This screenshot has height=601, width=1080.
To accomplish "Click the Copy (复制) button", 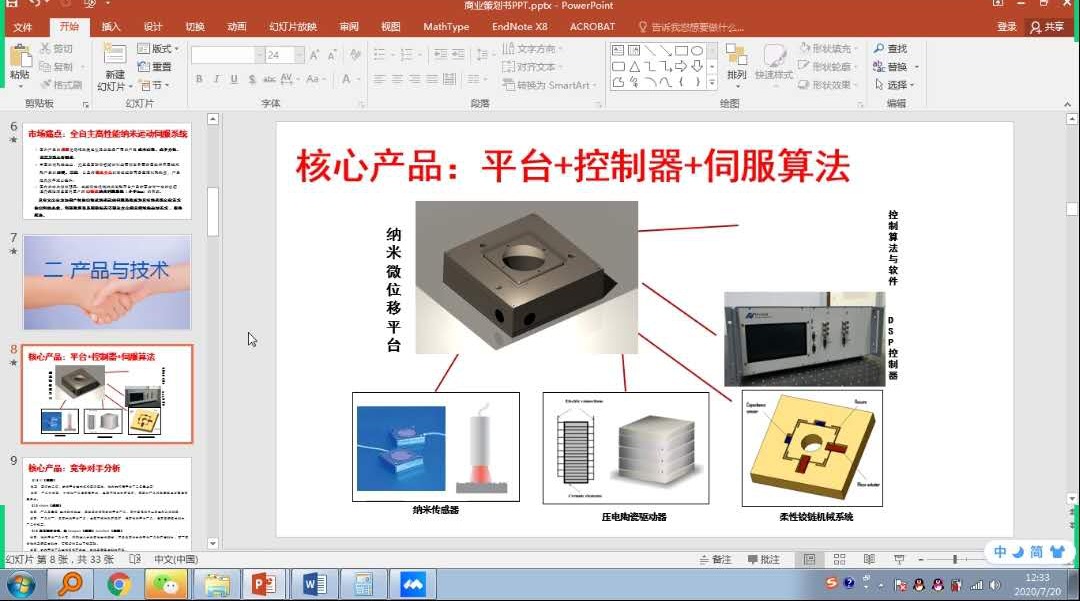I will 56,67.
